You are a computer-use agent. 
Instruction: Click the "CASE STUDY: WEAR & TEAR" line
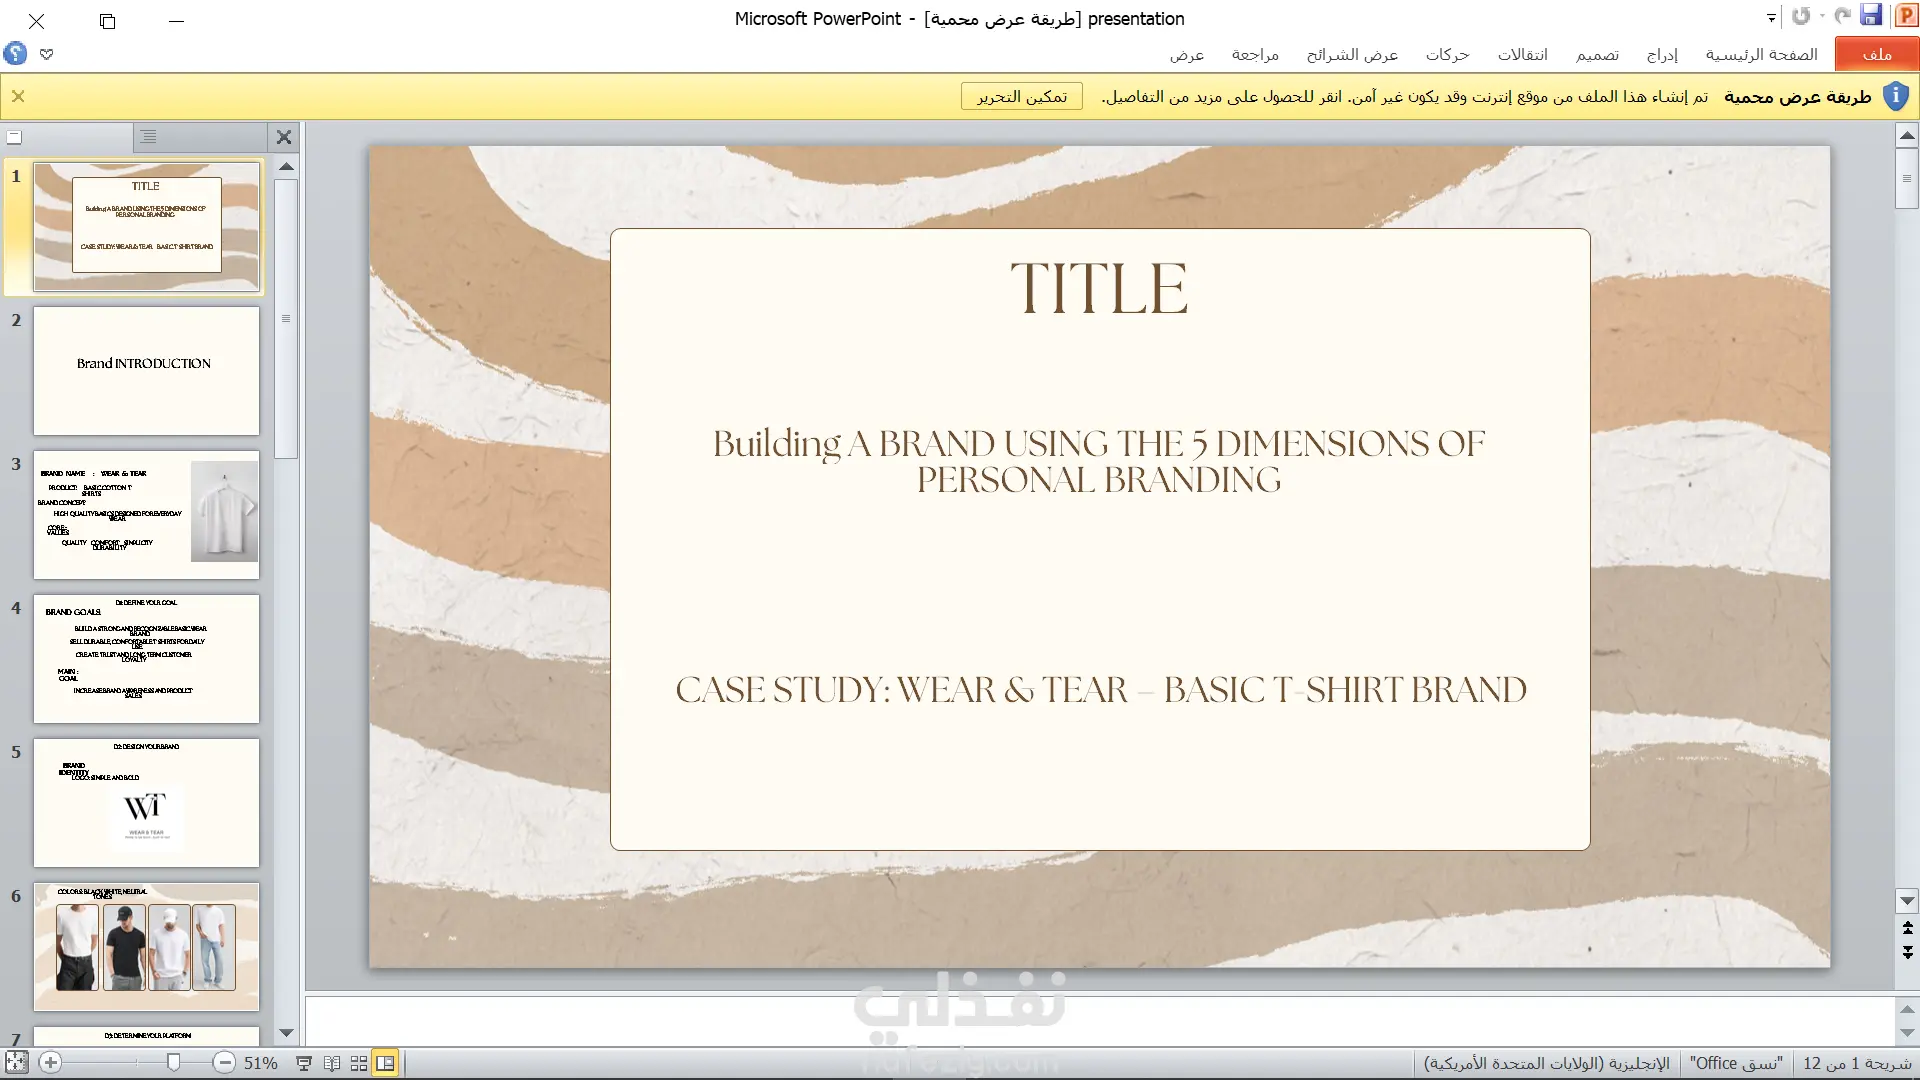[x=1101, y=690]
